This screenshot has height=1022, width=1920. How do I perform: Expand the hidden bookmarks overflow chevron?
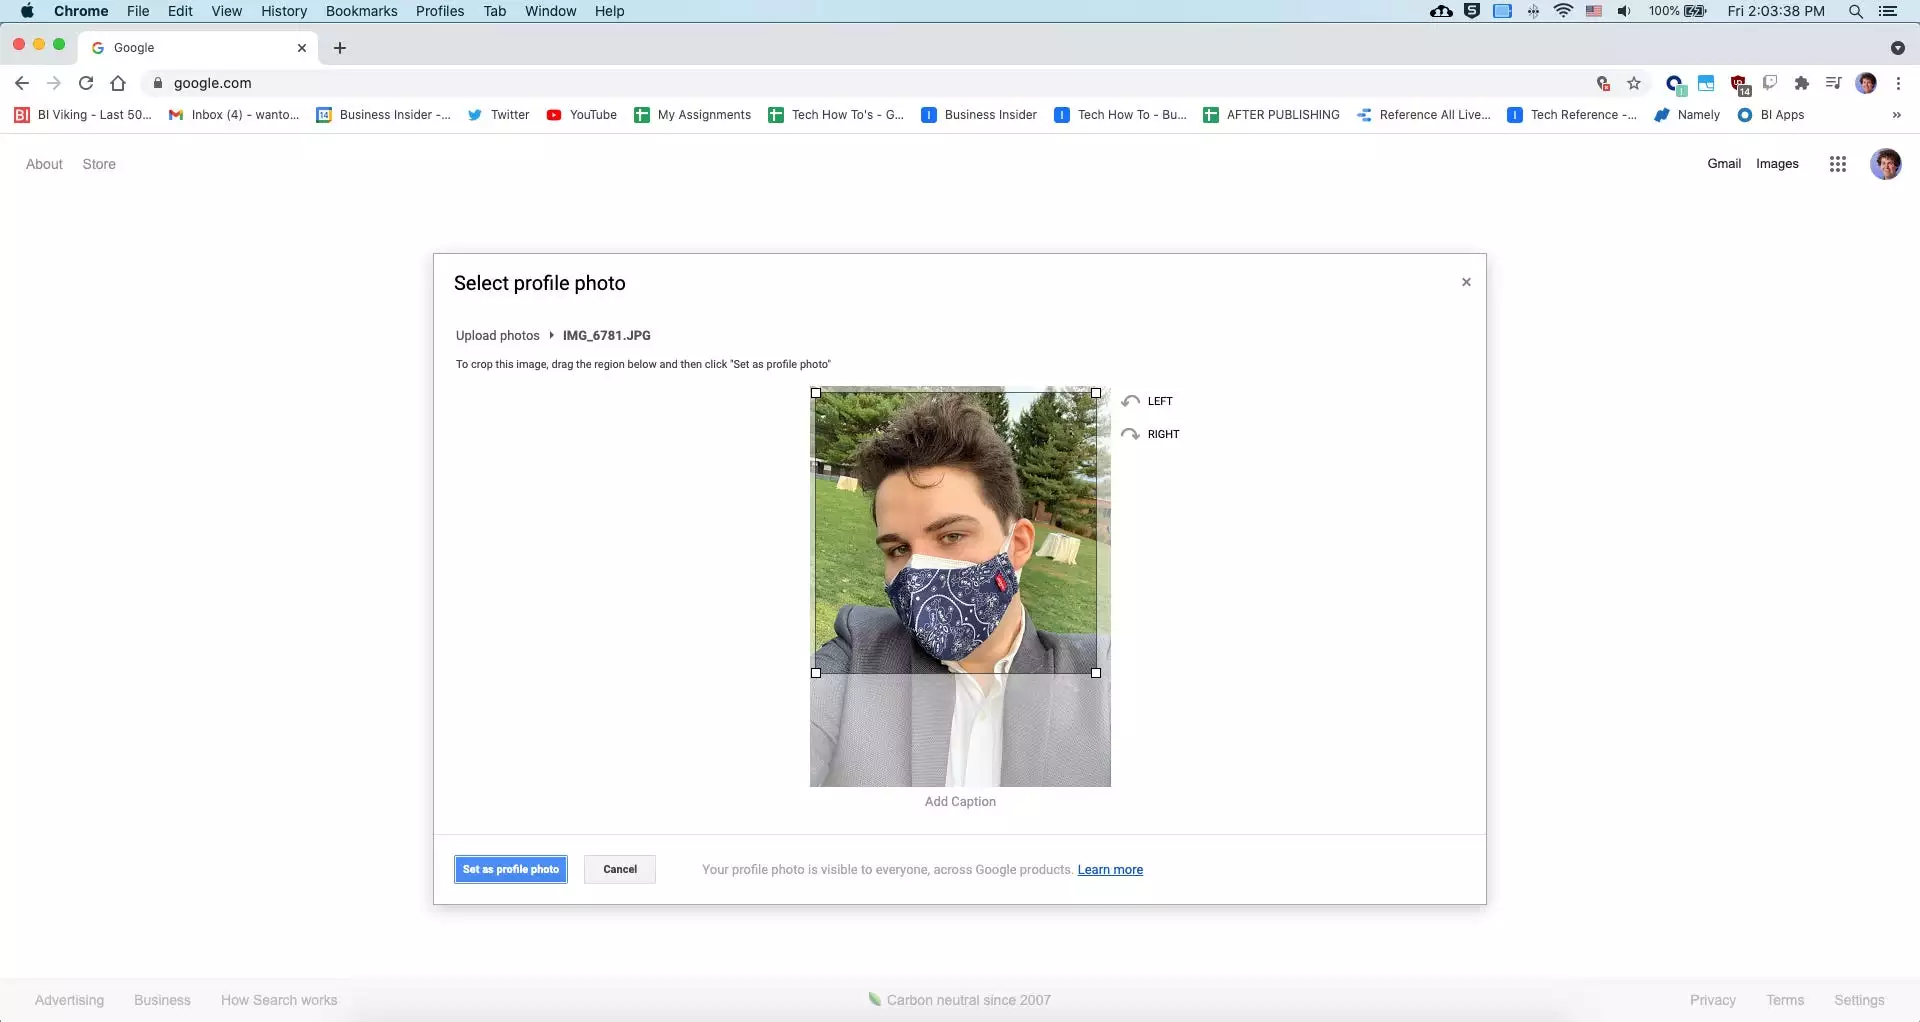coord(1896,115)
